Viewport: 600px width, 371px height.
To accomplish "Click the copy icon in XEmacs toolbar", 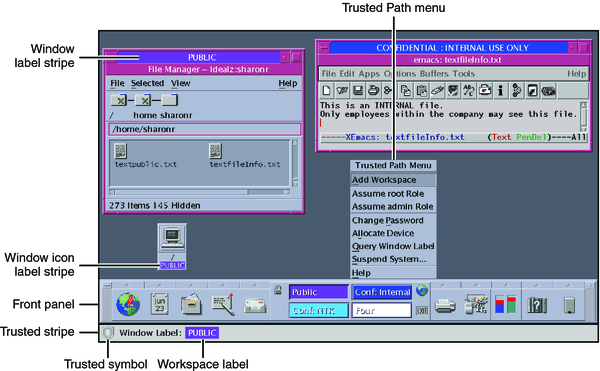I will click(405, 91).
